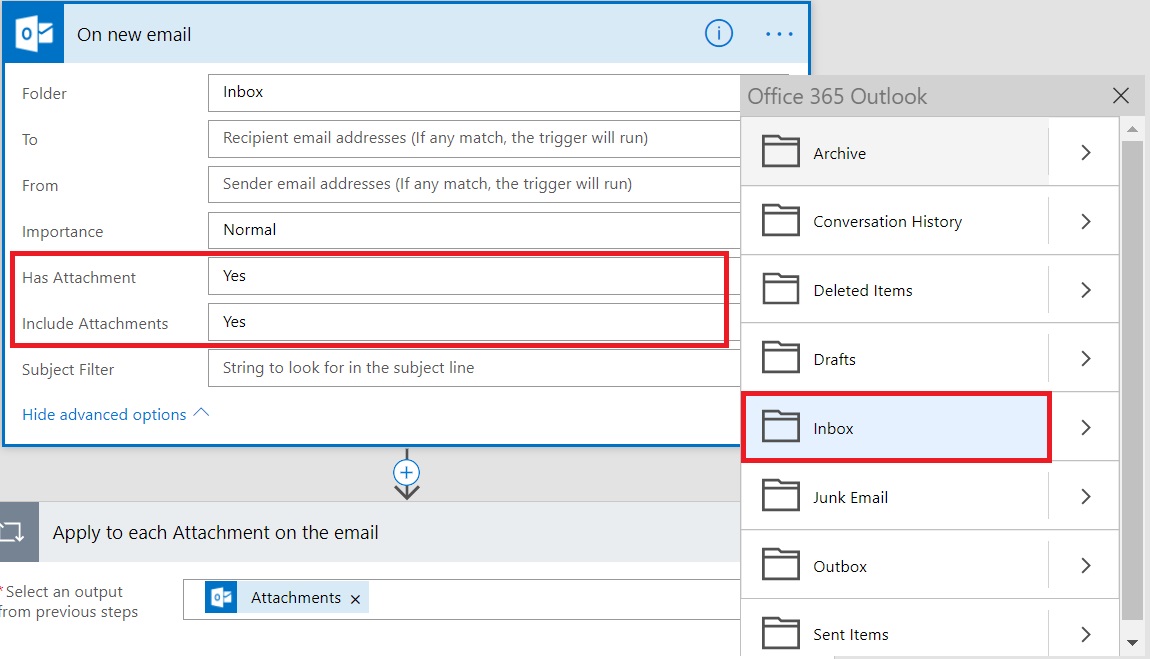Click the Drafts folder icon
The height and width of the screenshot is (659, 1150).
(x=780, y=358)
